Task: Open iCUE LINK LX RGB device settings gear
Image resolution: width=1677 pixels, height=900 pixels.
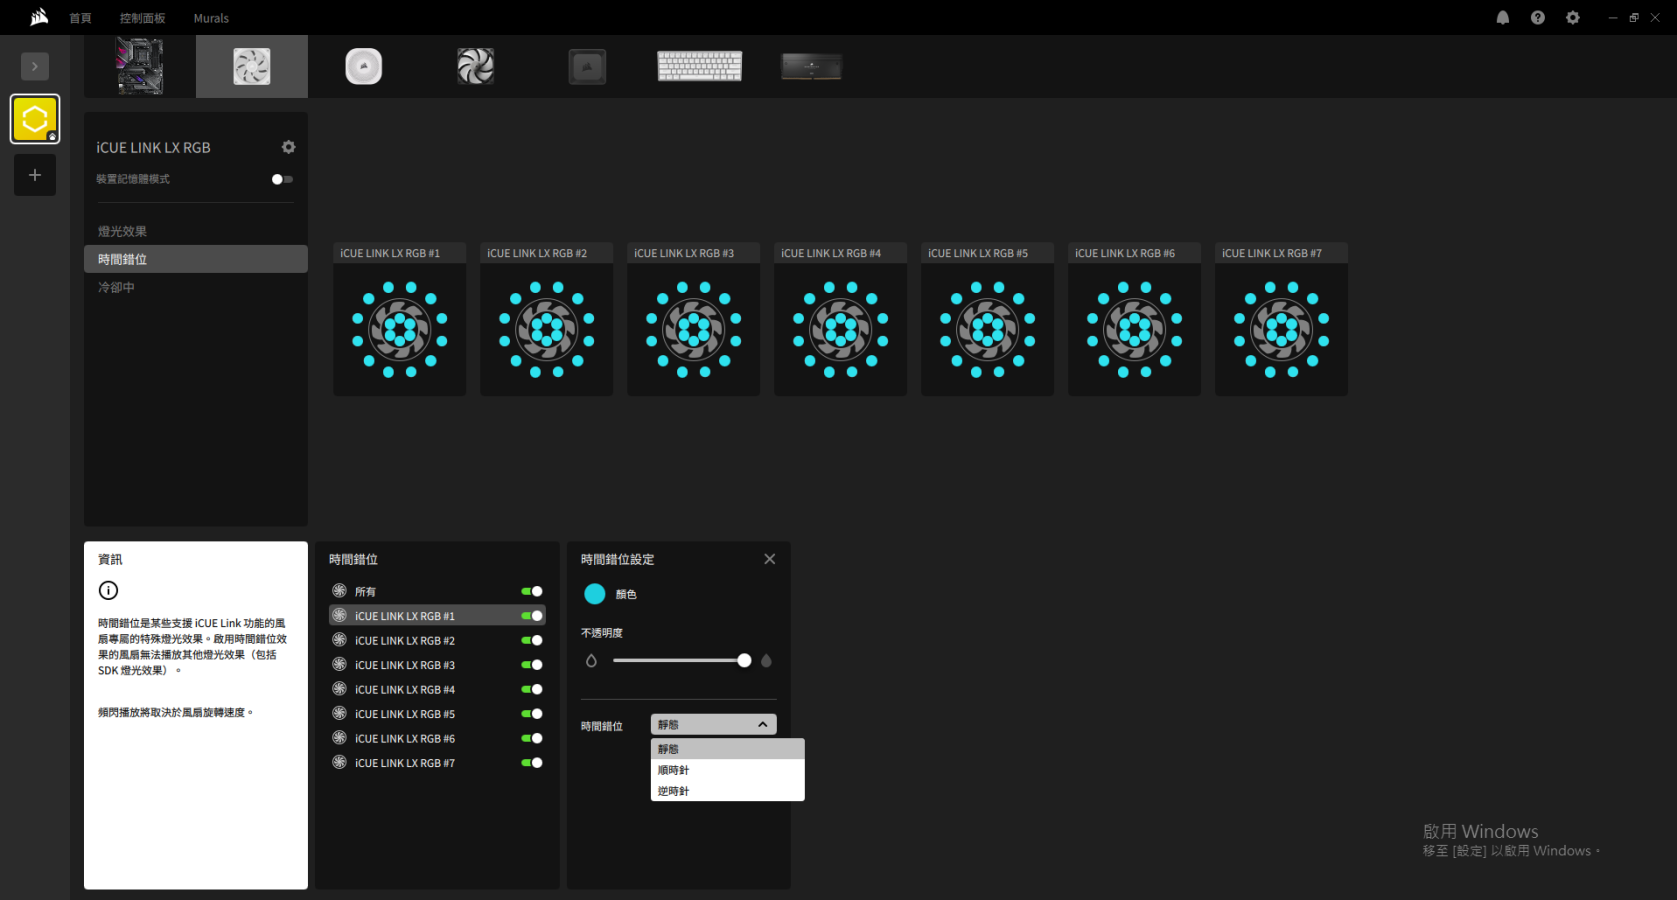Action: 288,147
